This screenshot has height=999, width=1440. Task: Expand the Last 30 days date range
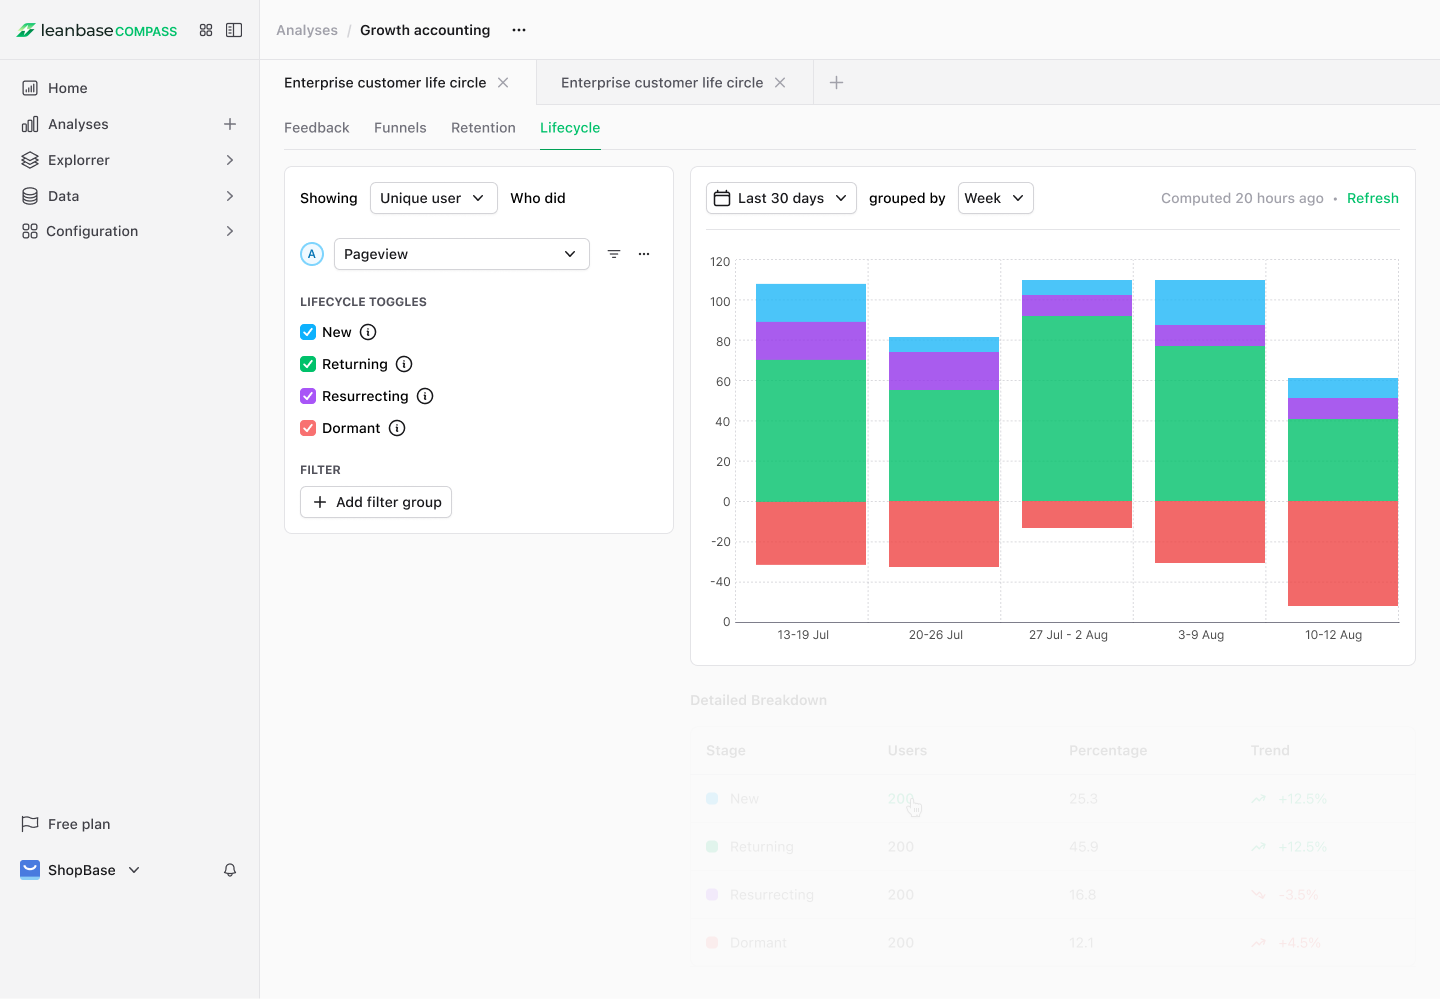781,198
